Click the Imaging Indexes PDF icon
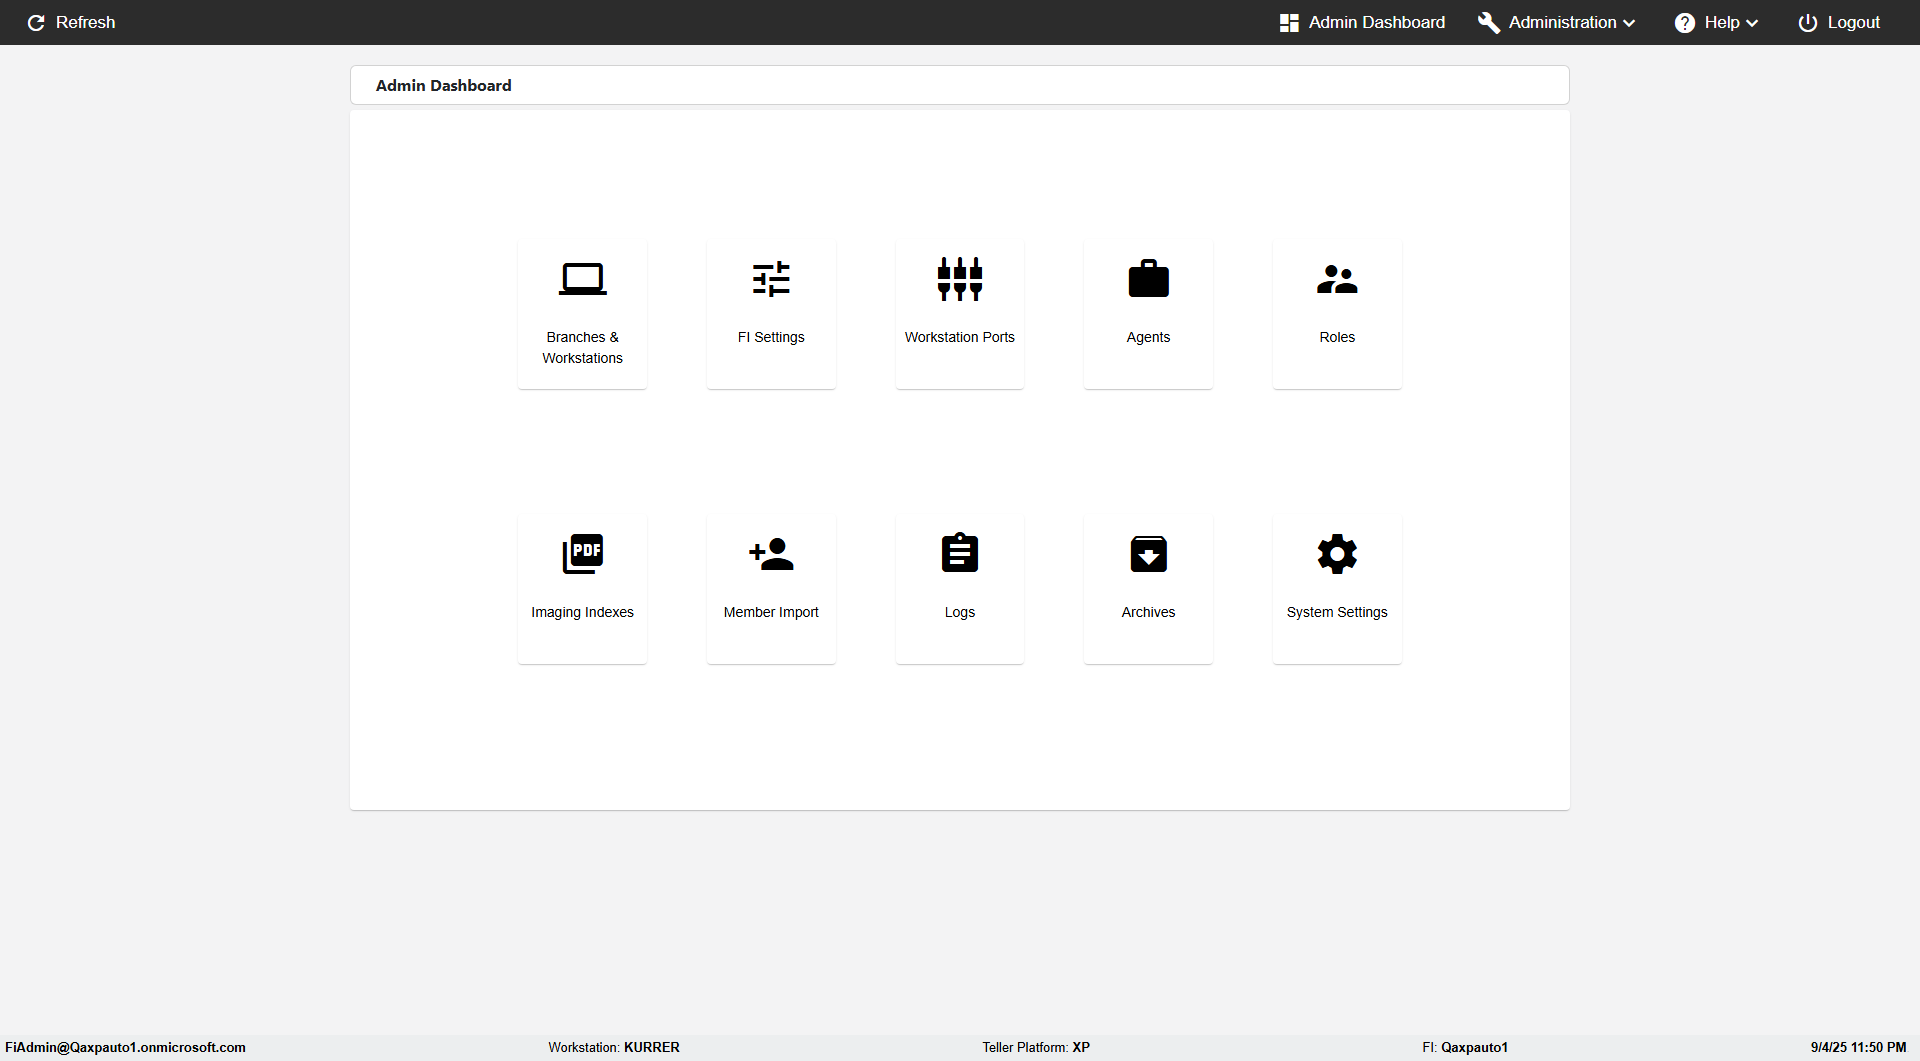This screenshot has height=1061, width=1920. (582, 554)
